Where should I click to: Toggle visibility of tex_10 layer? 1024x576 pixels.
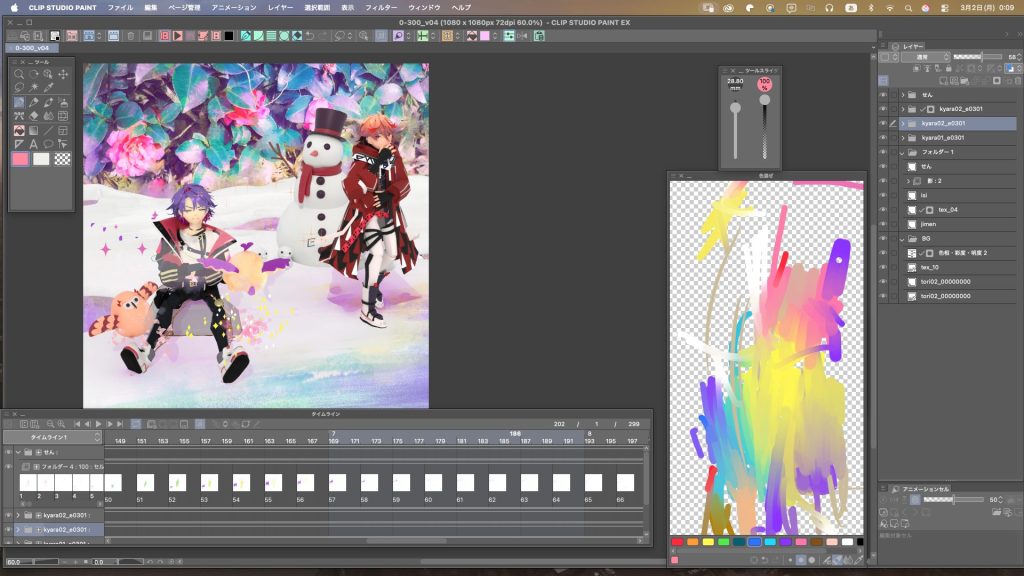[883, 267]
